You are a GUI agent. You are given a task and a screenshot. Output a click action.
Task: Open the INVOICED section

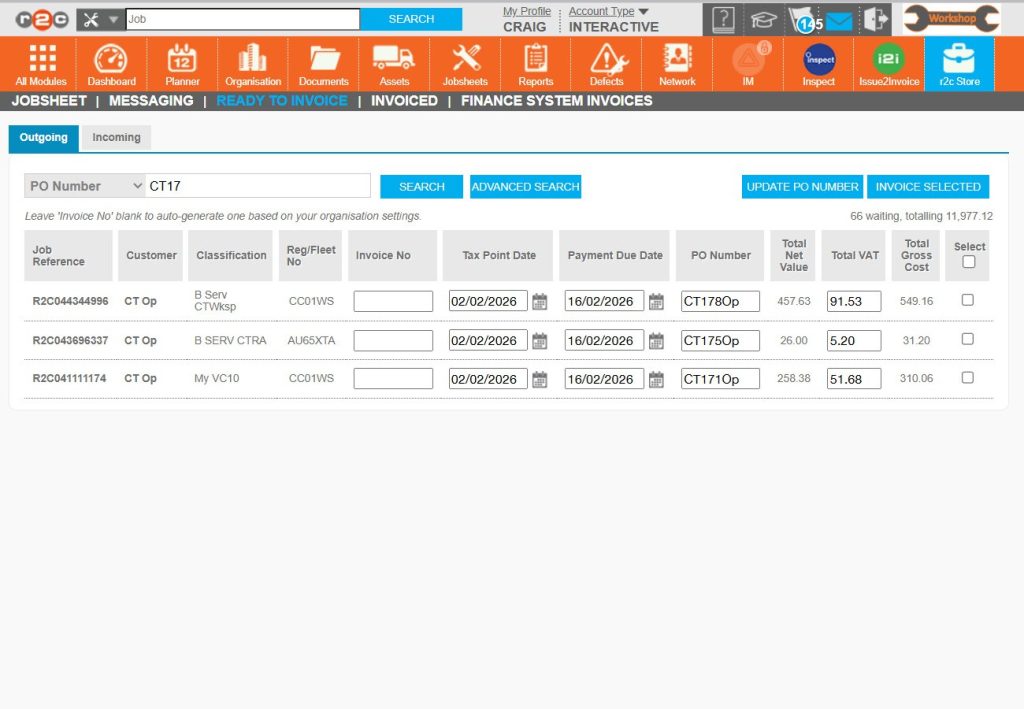point(404,100)
